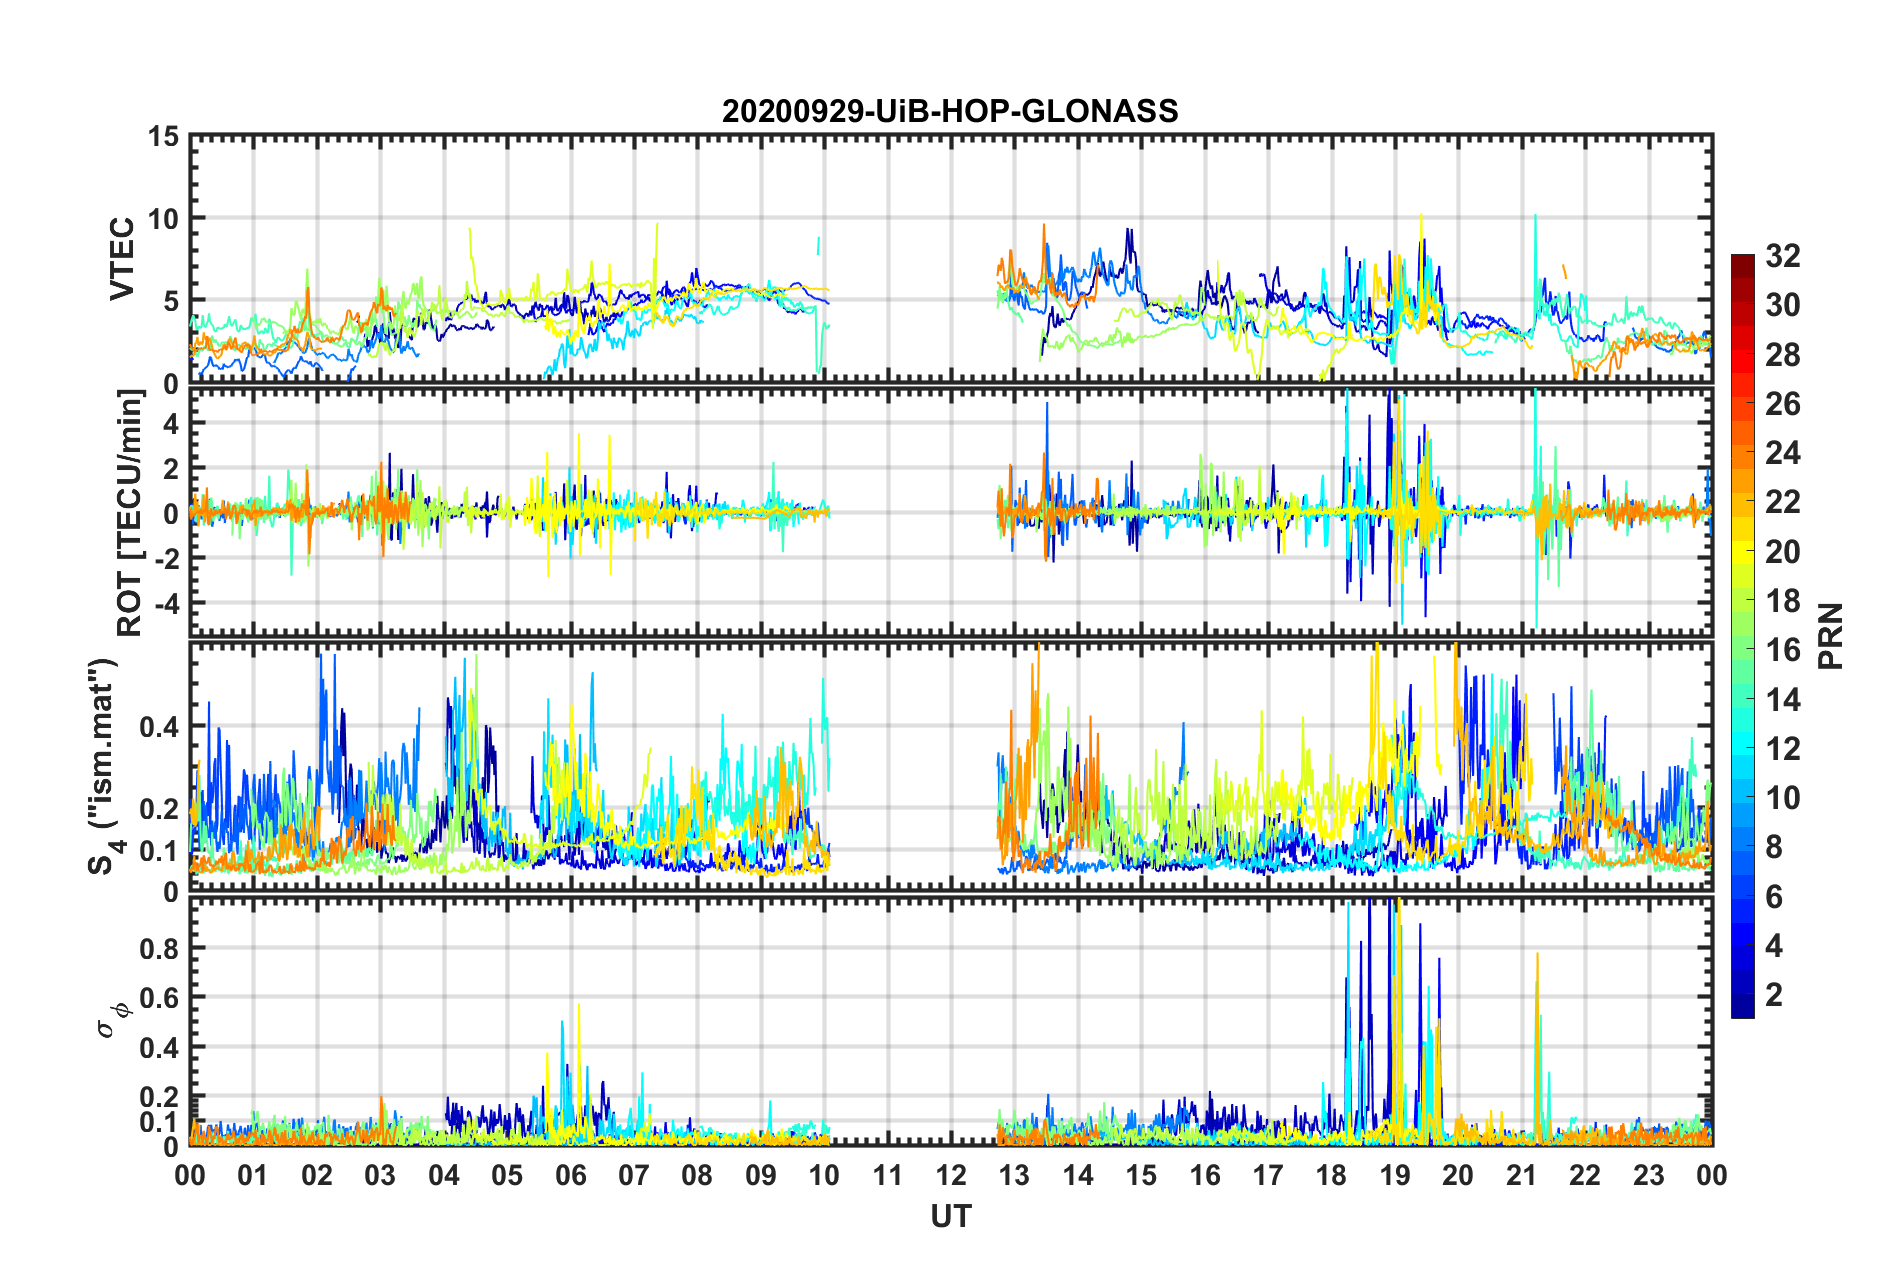This screenshot has height=1272, width=1902.
Task: Click VTEC axis tick label 15
Action: [x=164, y=136]
